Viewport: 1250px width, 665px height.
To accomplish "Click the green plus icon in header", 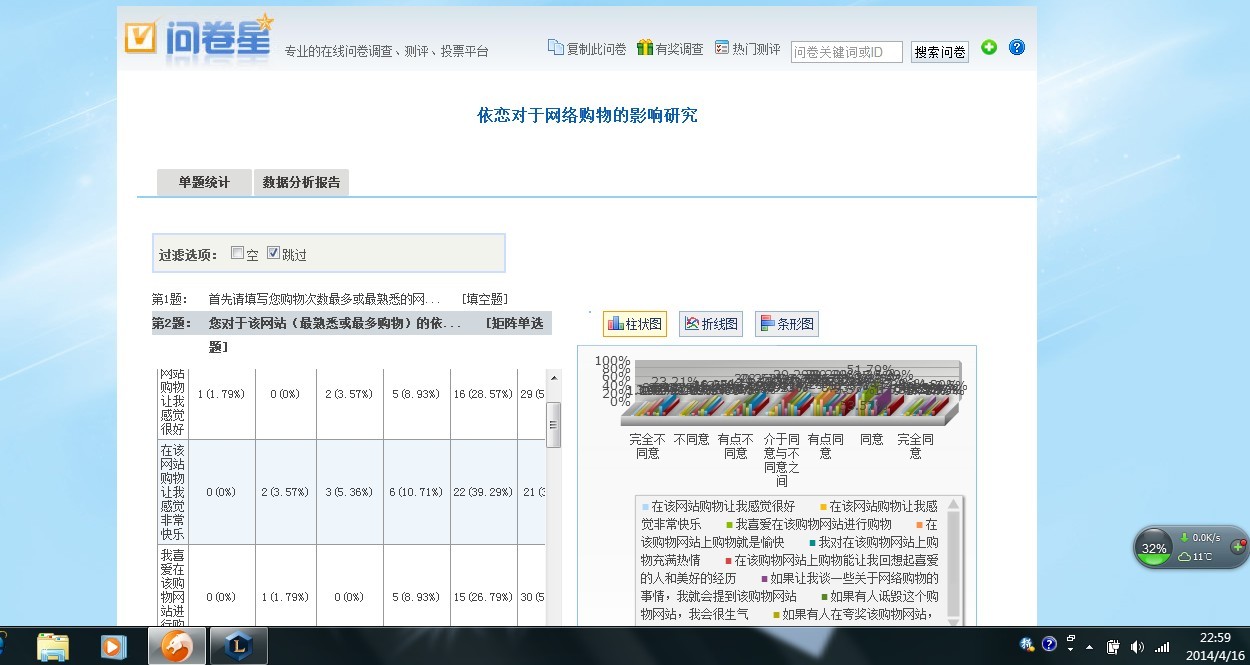I will click(x=989, y=47).
